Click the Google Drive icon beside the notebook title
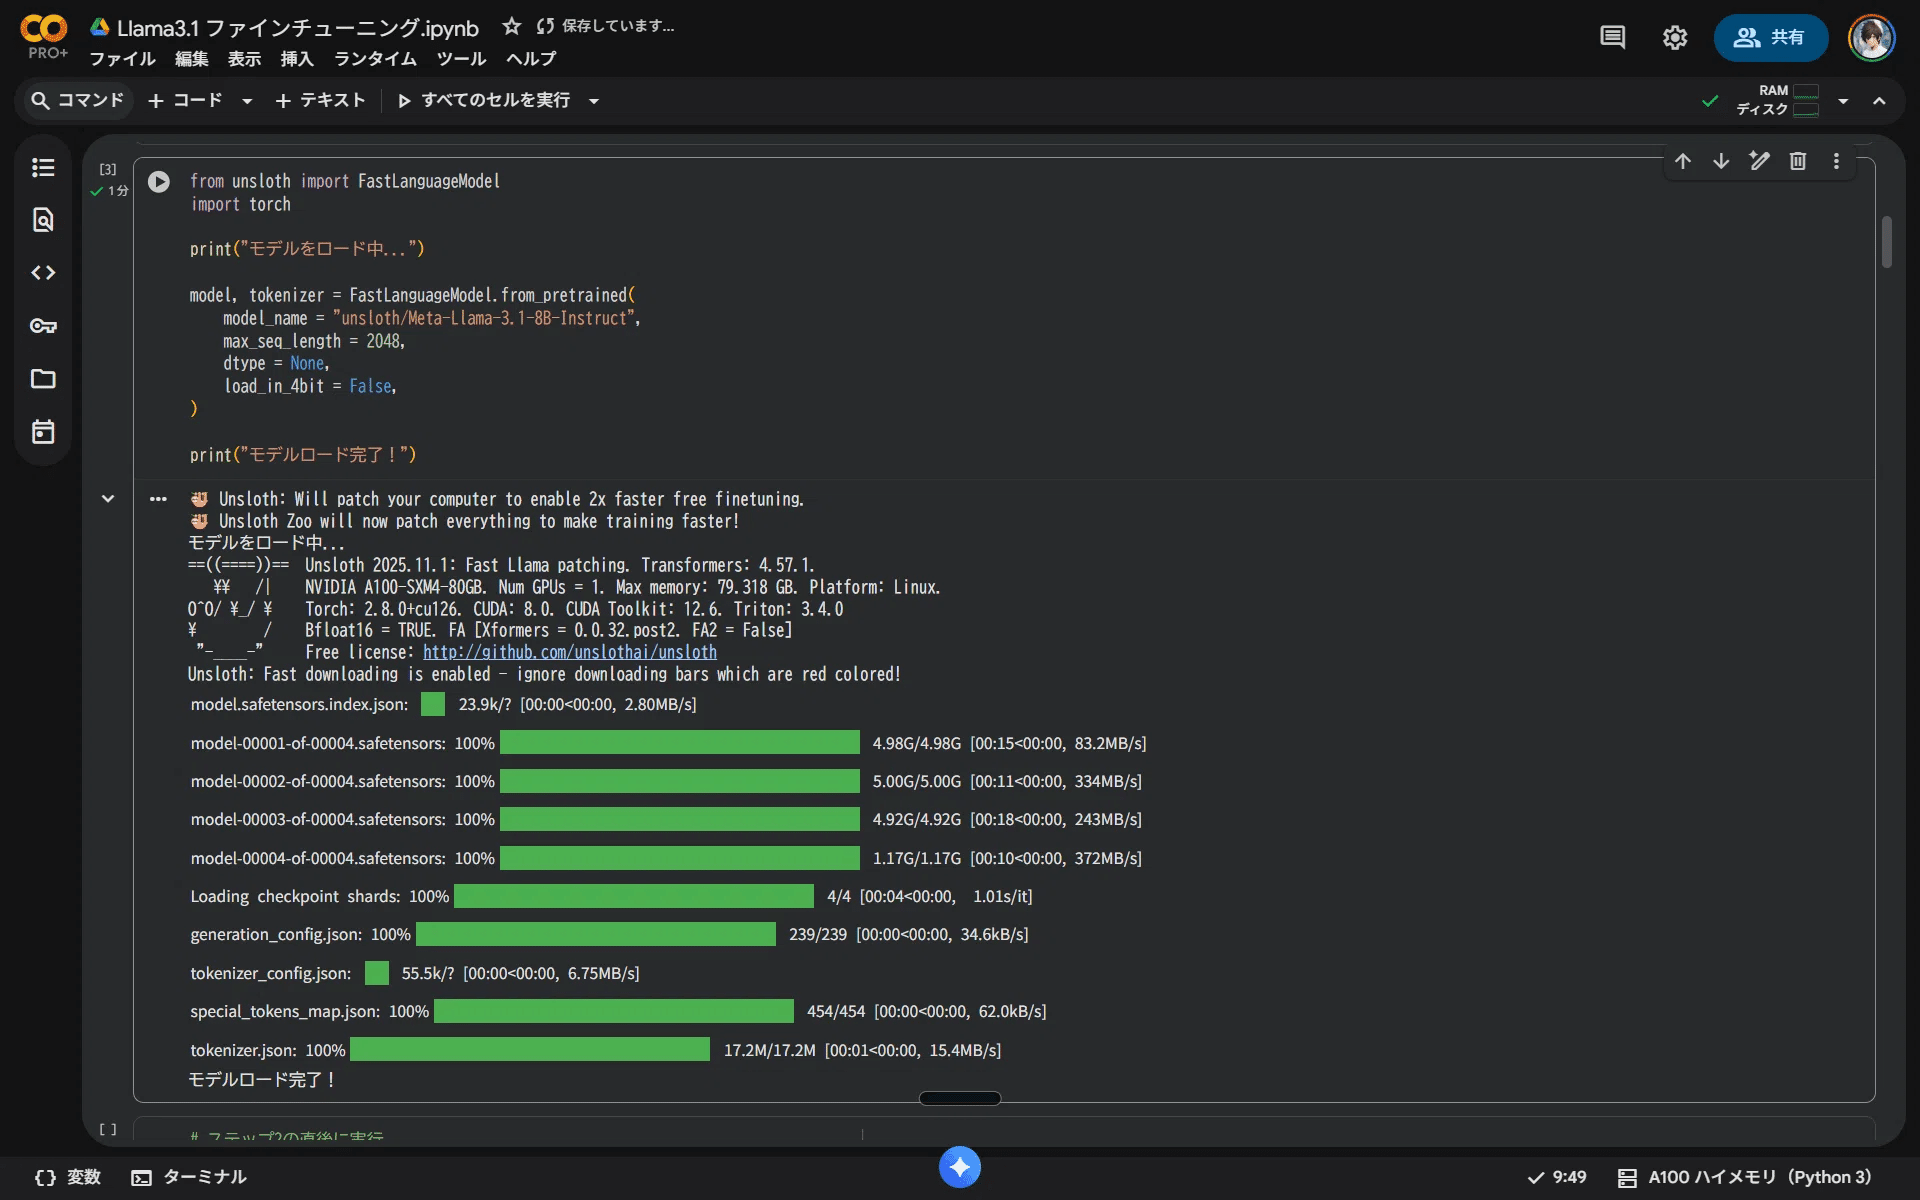This screenshot has width=1920, height=1200. coord(100,27)
